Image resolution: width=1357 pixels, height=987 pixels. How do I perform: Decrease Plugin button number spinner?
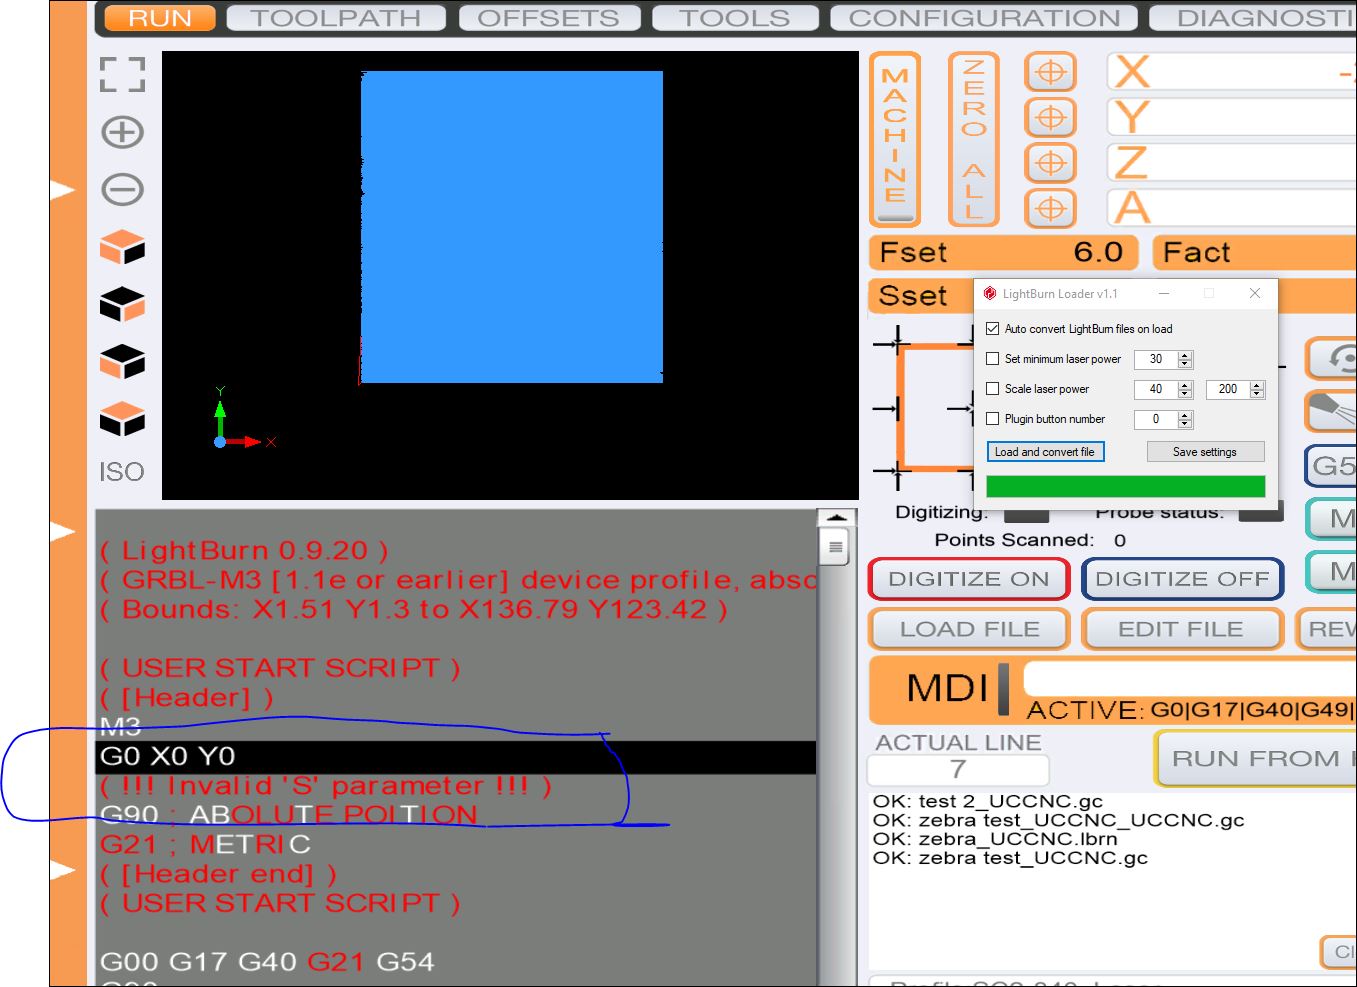click(x=1185, y=424)
